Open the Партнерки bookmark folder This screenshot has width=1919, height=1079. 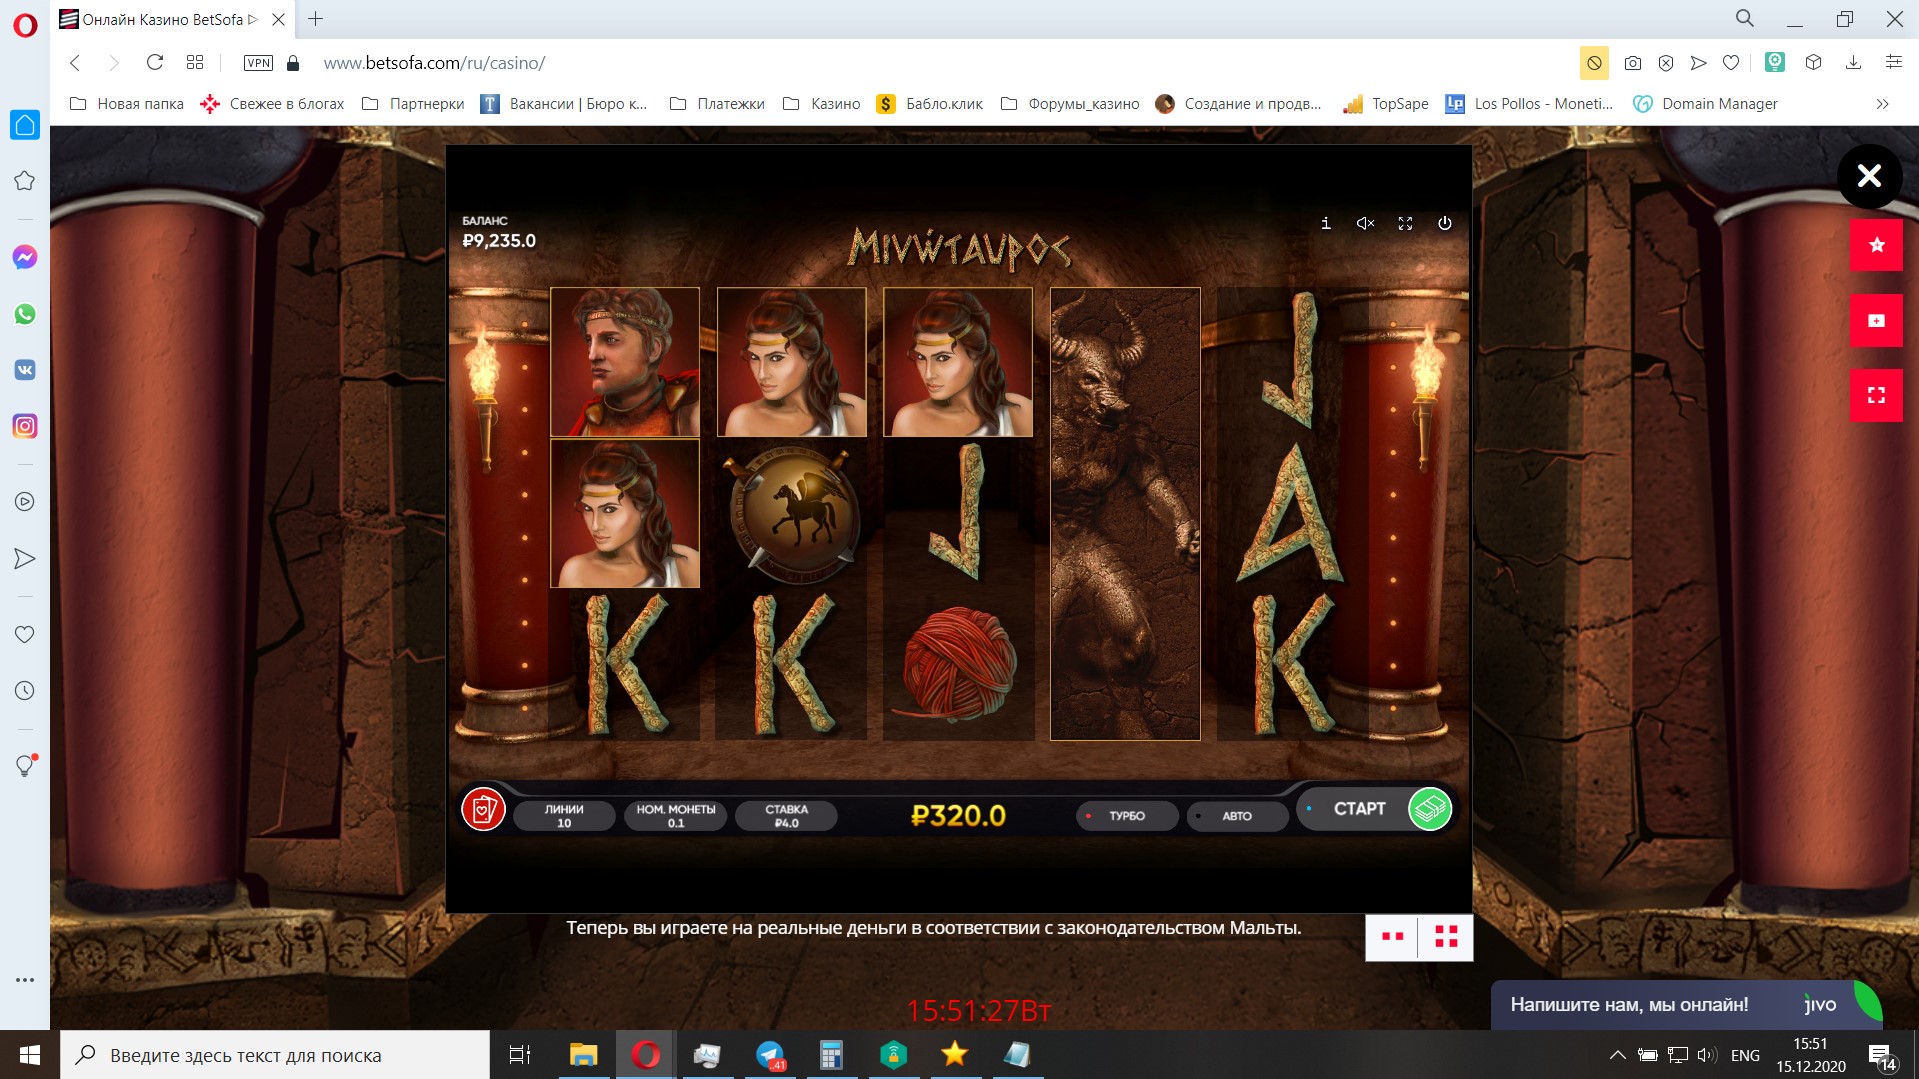[413, 104]
